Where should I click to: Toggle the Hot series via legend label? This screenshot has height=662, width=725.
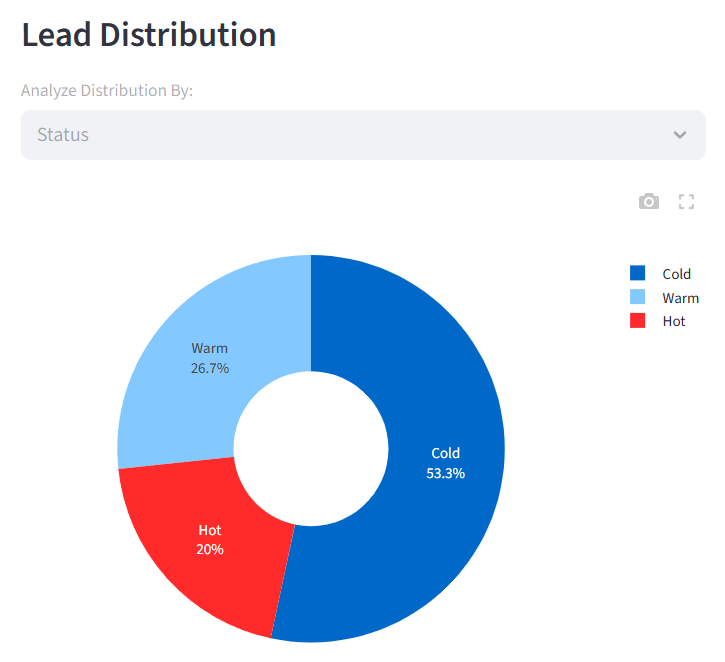click(x=674, y=322)
